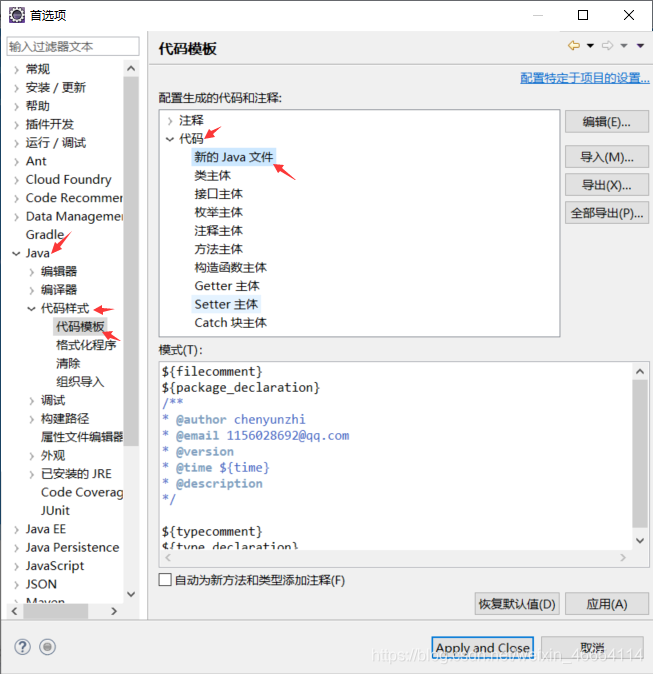The height and width of the screenshot is (674, 653).
Task: Click the 导出(X)... button
Action: (x=607, y=185)
